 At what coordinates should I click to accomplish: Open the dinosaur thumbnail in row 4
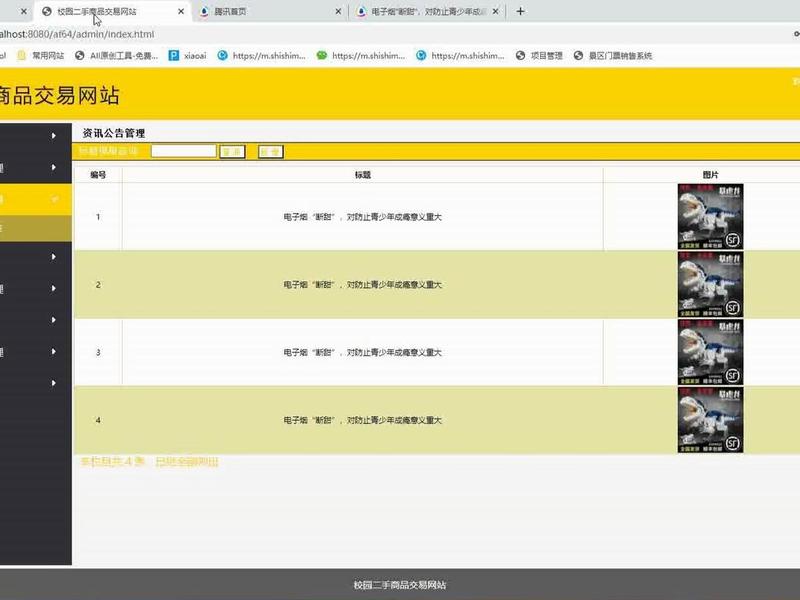pos(710,420)
